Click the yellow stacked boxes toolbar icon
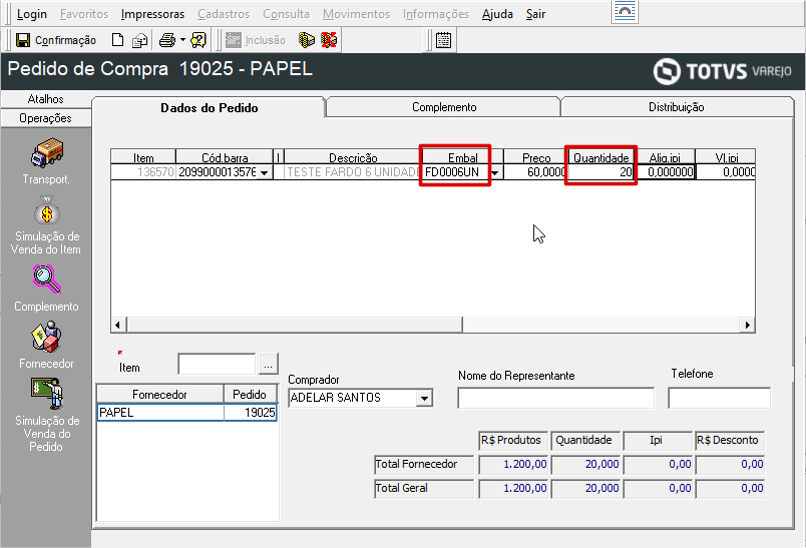This screenshot has height=548, width=806. (x=306, y=40)
